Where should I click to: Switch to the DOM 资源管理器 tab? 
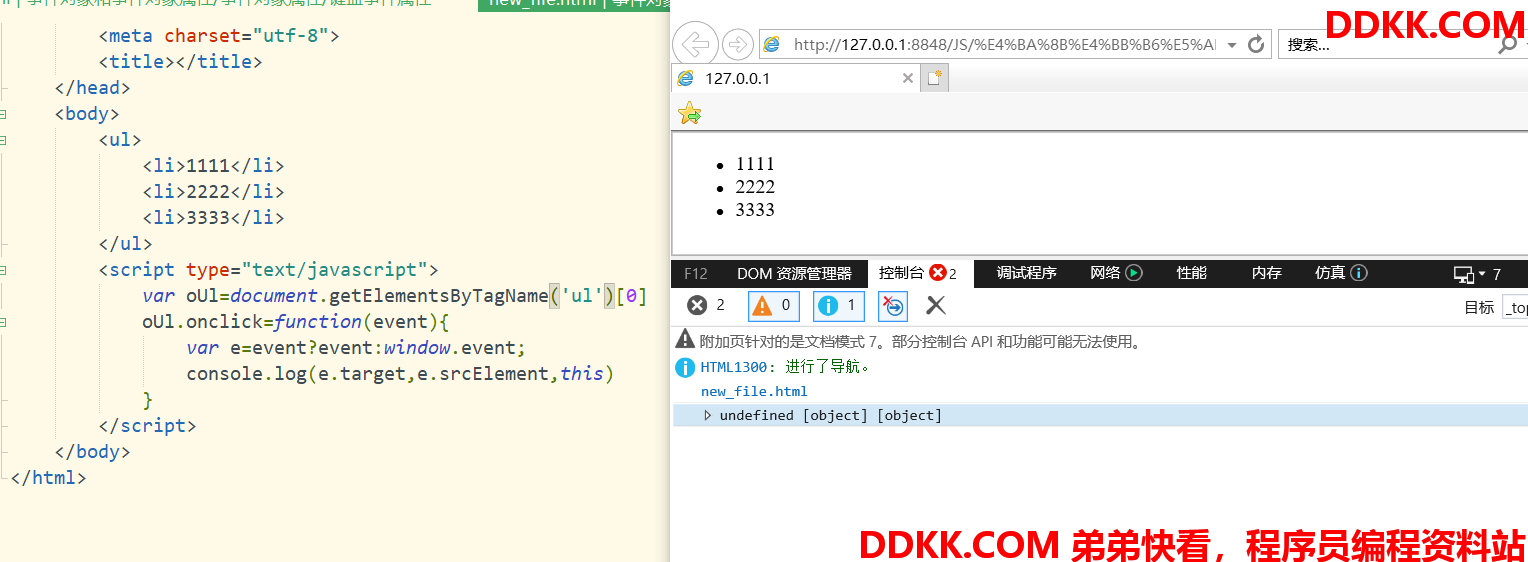tap(794, 274)
